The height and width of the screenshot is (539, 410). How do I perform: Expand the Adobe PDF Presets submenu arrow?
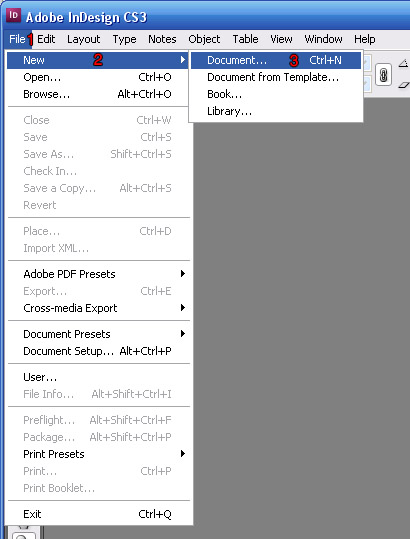tap(182, 274)
